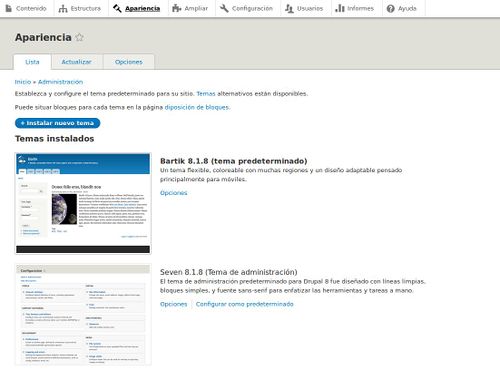Star the Apariencia page as shortcut
Viewport: 500px width, 370px height.
pos(79,37)
